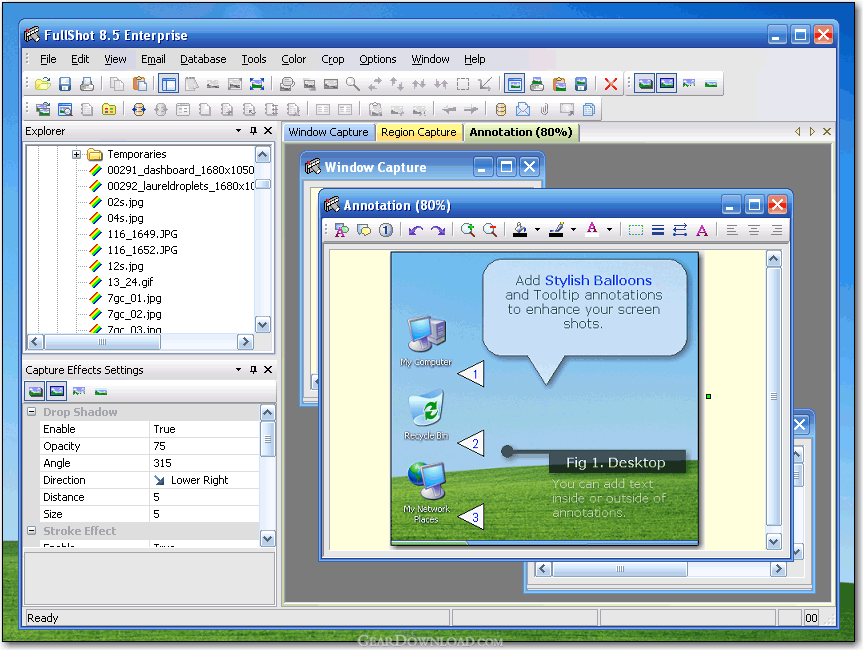Screen dimensions: 863x650
Task: Open the font color dropdown arrow
Action: [x=609, y=230]
